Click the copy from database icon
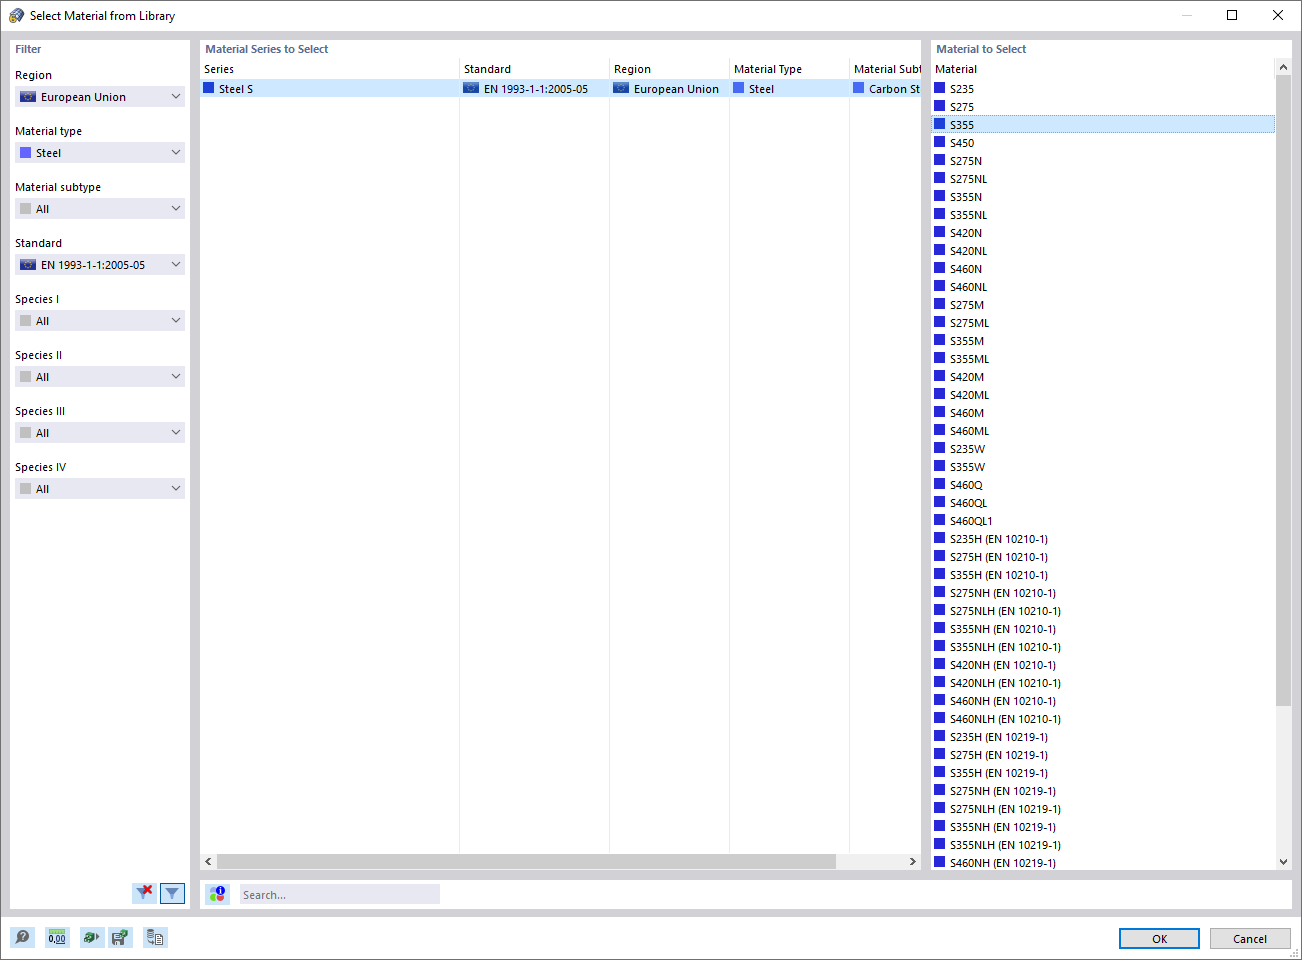Viewport: 1302px width, 960px height. pyautogui.click(x=155, y=937)
